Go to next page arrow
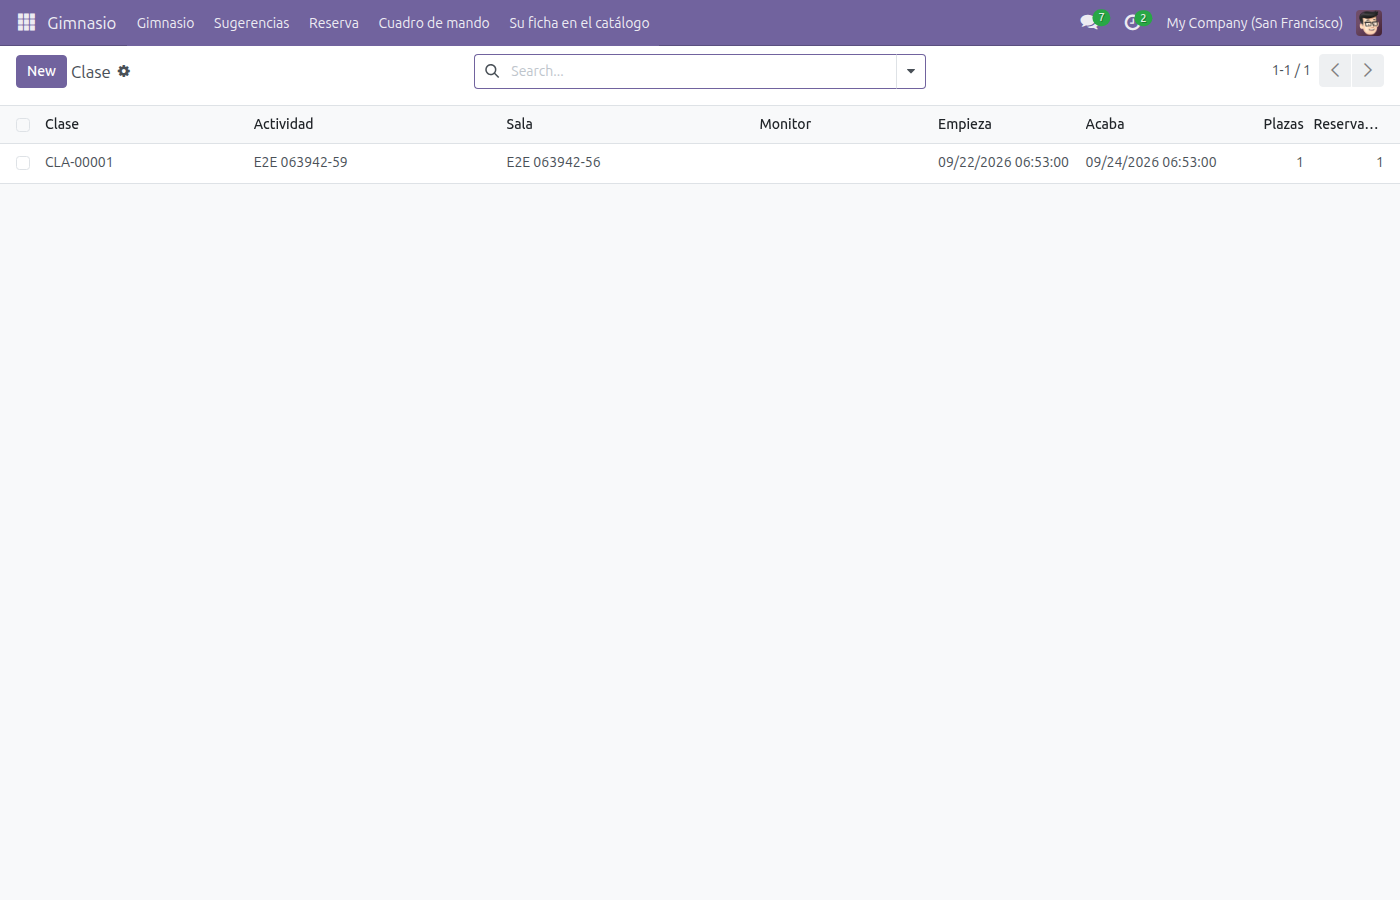 tap(1368, 70)
